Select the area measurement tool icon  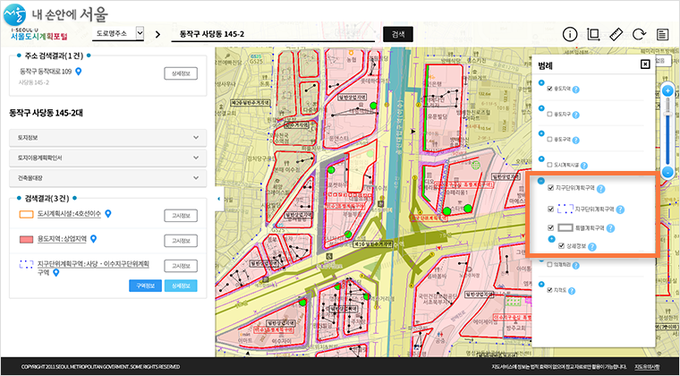pyautogui.click(x=593, y=34)
